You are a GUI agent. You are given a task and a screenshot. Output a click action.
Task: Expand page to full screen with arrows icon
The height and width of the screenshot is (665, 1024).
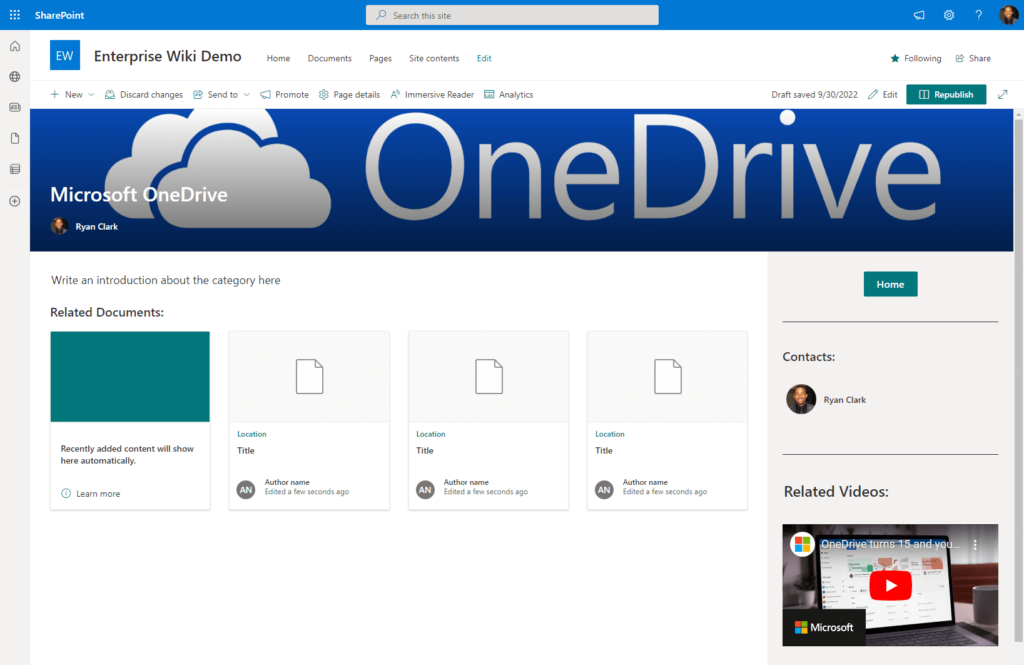tap(1002, 95)
